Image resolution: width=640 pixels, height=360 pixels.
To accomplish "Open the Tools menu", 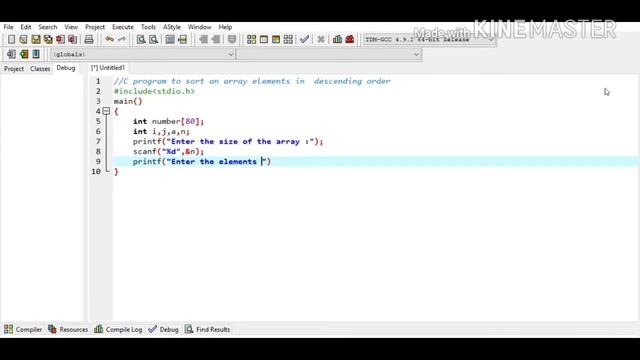I will click(148, 27).
